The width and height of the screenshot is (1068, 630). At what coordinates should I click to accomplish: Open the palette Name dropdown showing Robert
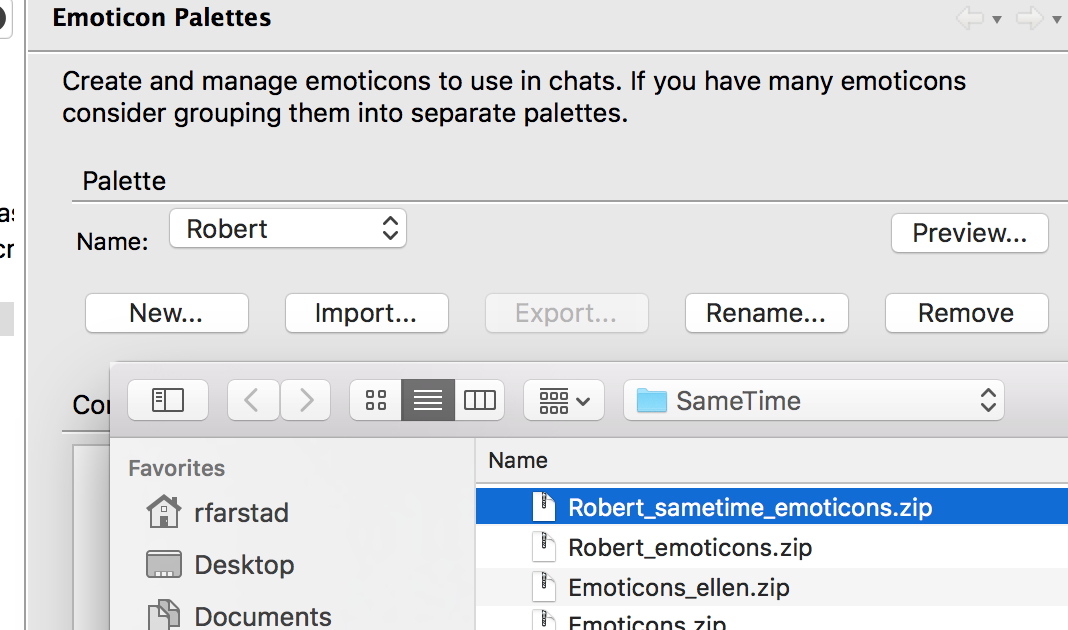point(288,229)
